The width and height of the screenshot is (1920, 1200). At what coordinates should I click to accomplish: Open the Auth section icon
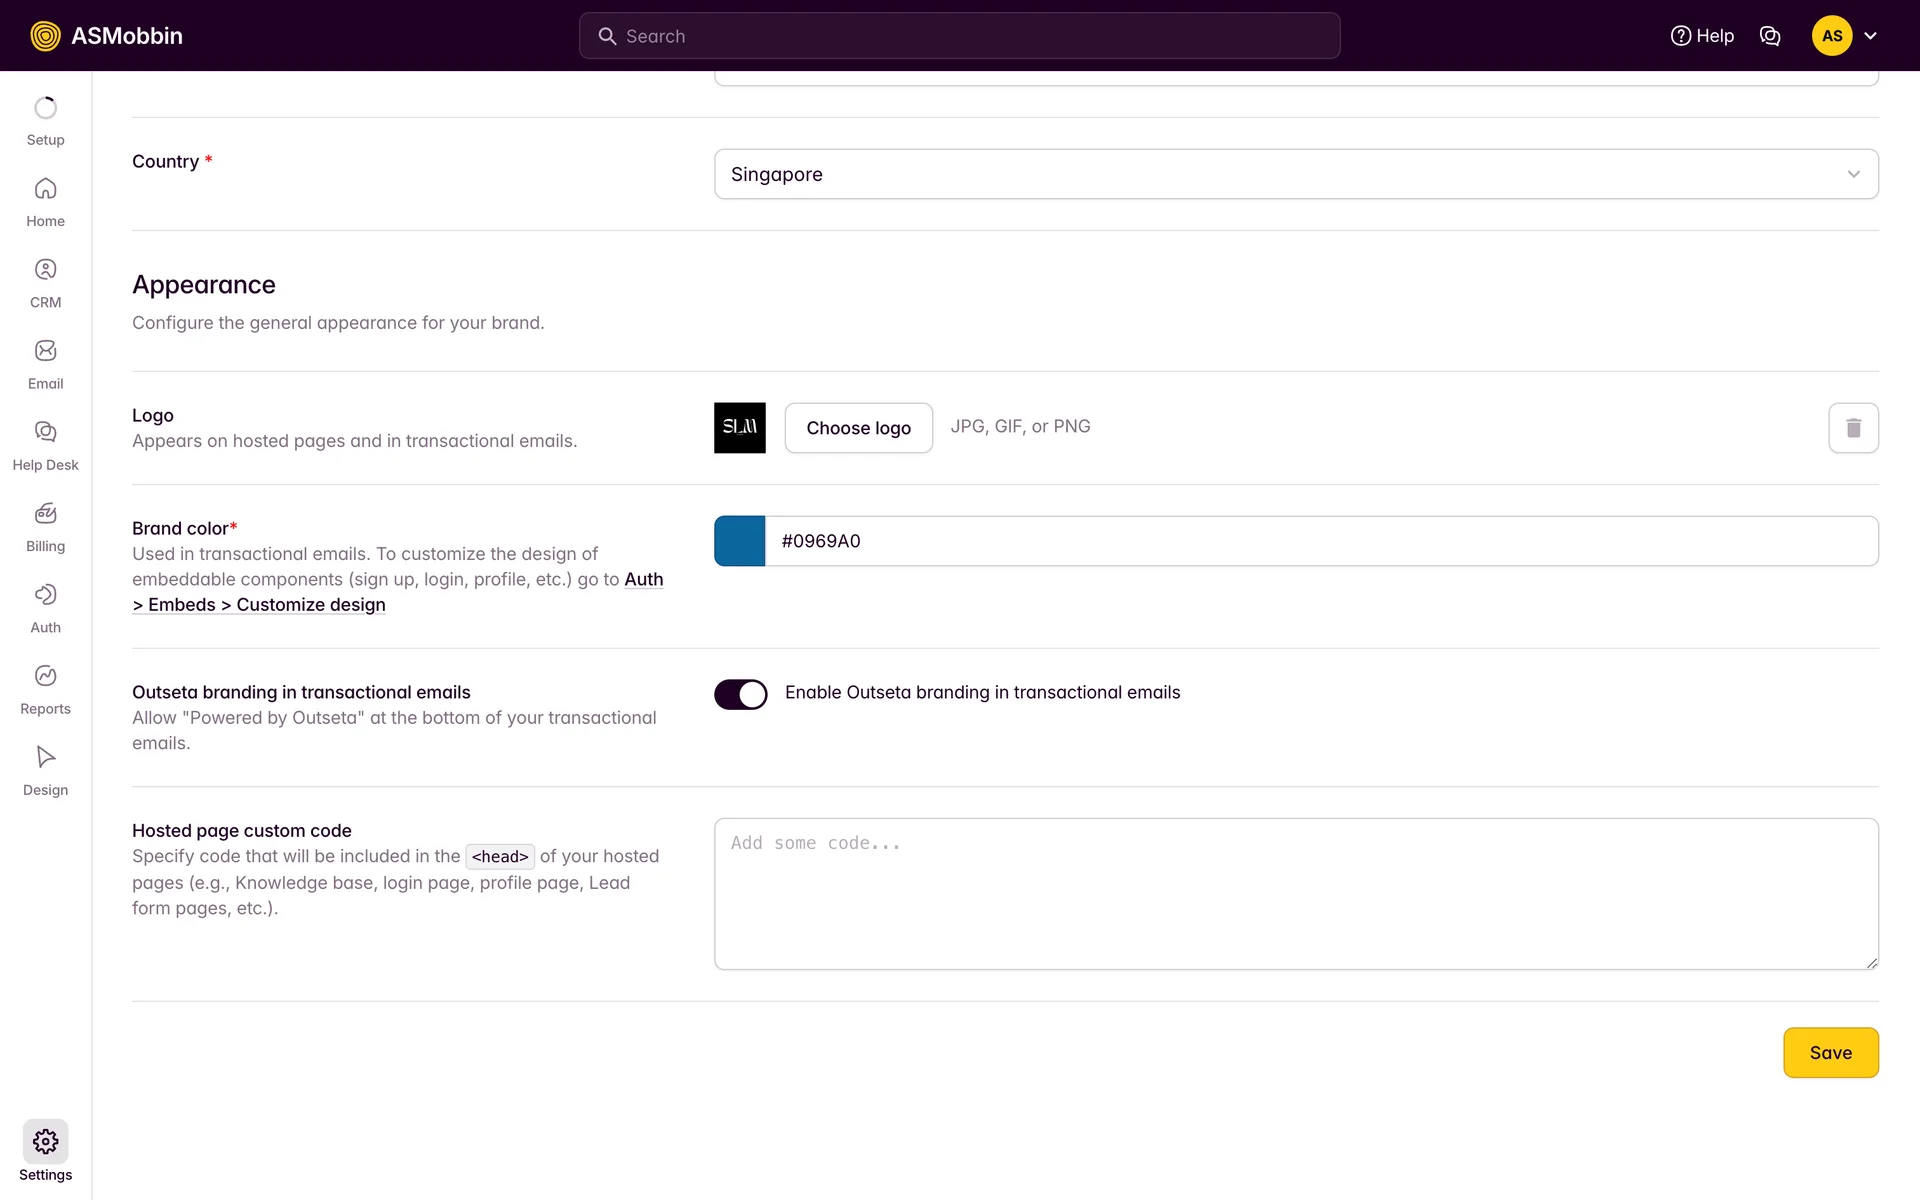coord(45,595)
